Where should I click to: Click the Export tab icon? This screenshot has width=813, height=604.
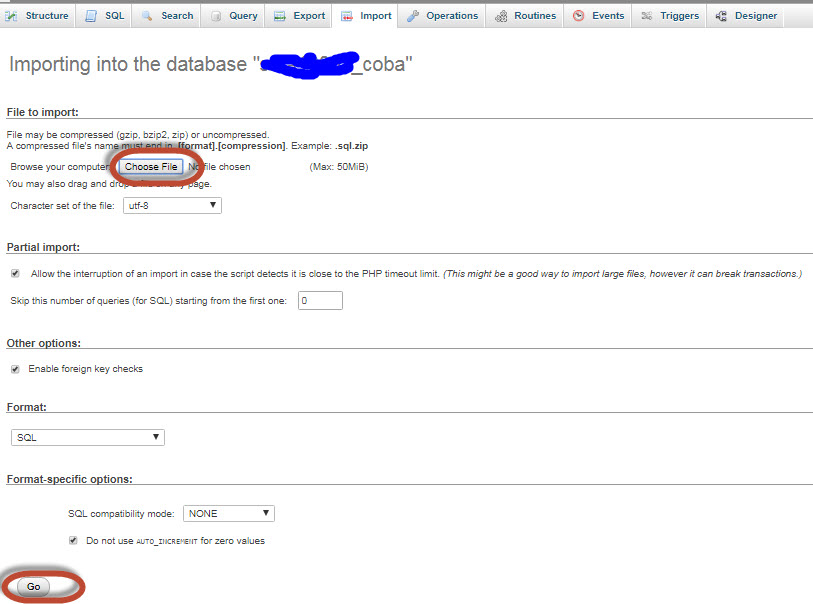pos(281,16)
